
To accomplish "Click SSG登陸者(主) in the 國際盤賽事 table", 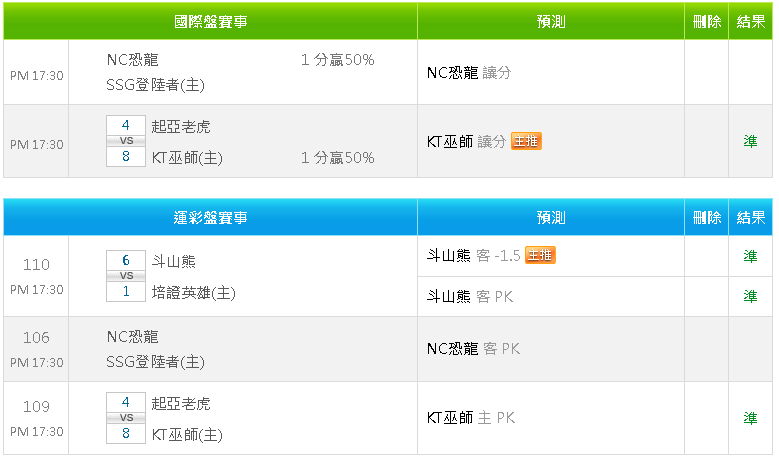I will [x=155, y=86].
